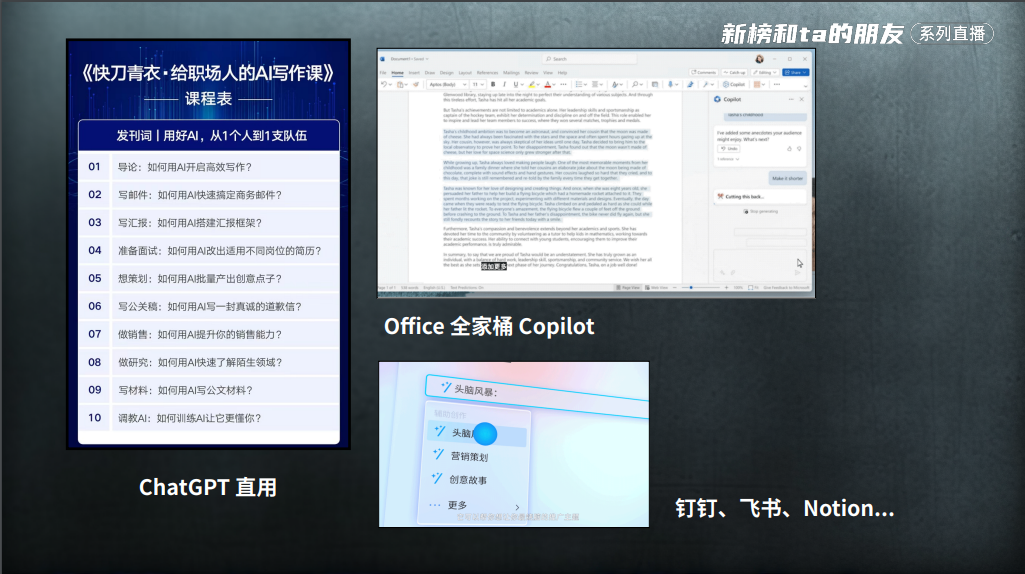Click the Undo button in Copilot reply
Screen dimensions: 1025x574
tap(729, 148)
